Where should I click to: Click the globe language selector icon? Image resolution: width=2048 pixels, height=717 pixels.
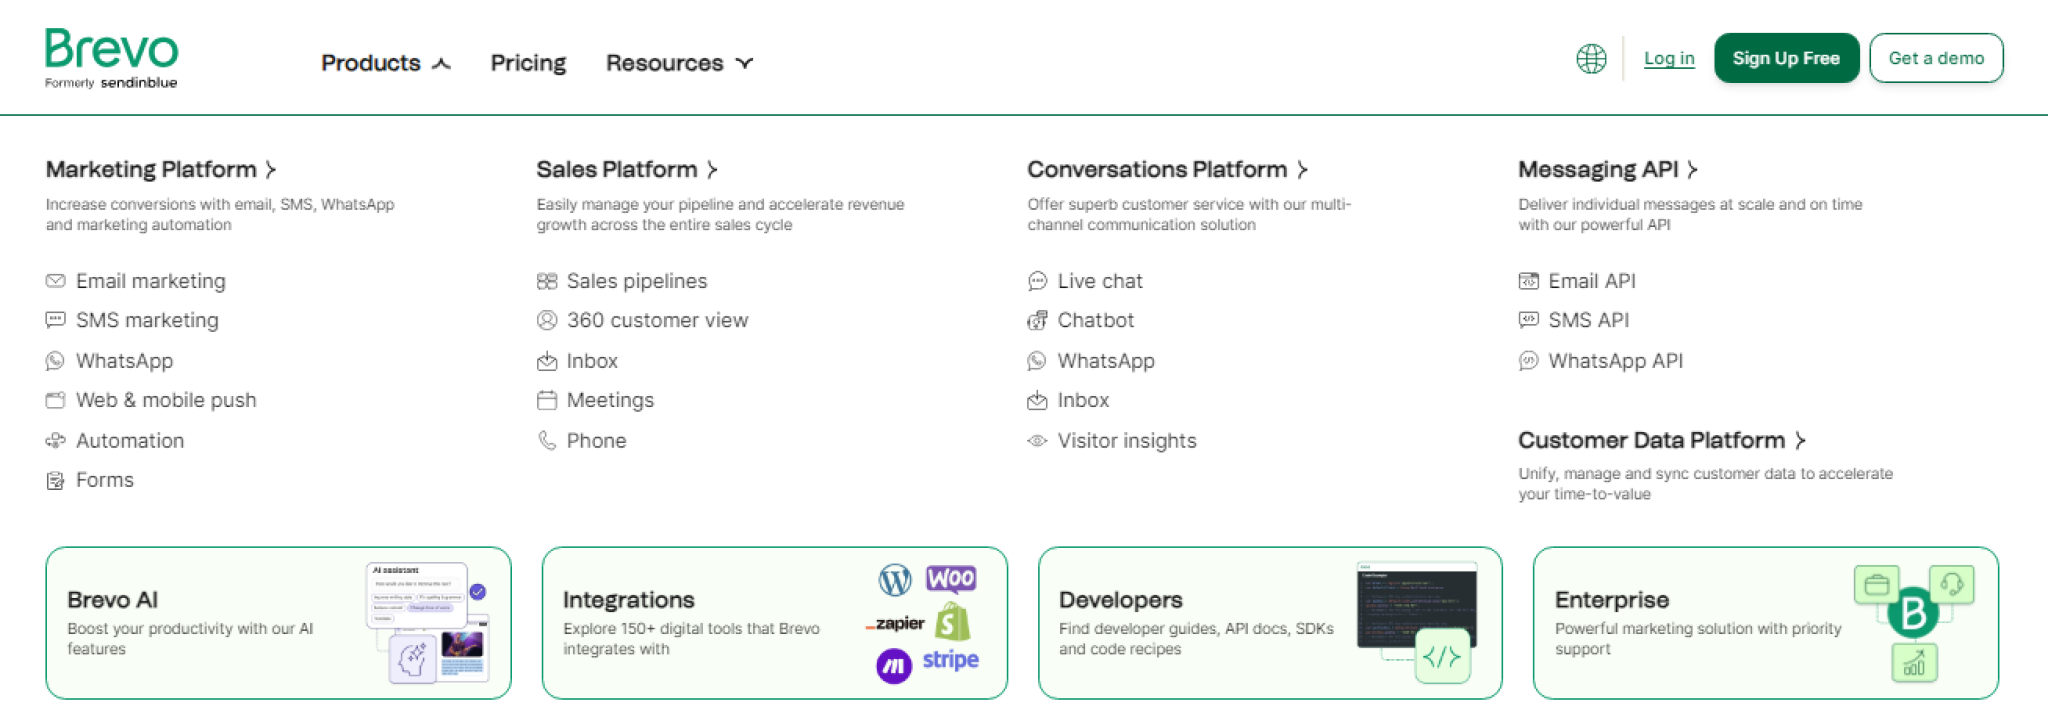[1591, 59]
